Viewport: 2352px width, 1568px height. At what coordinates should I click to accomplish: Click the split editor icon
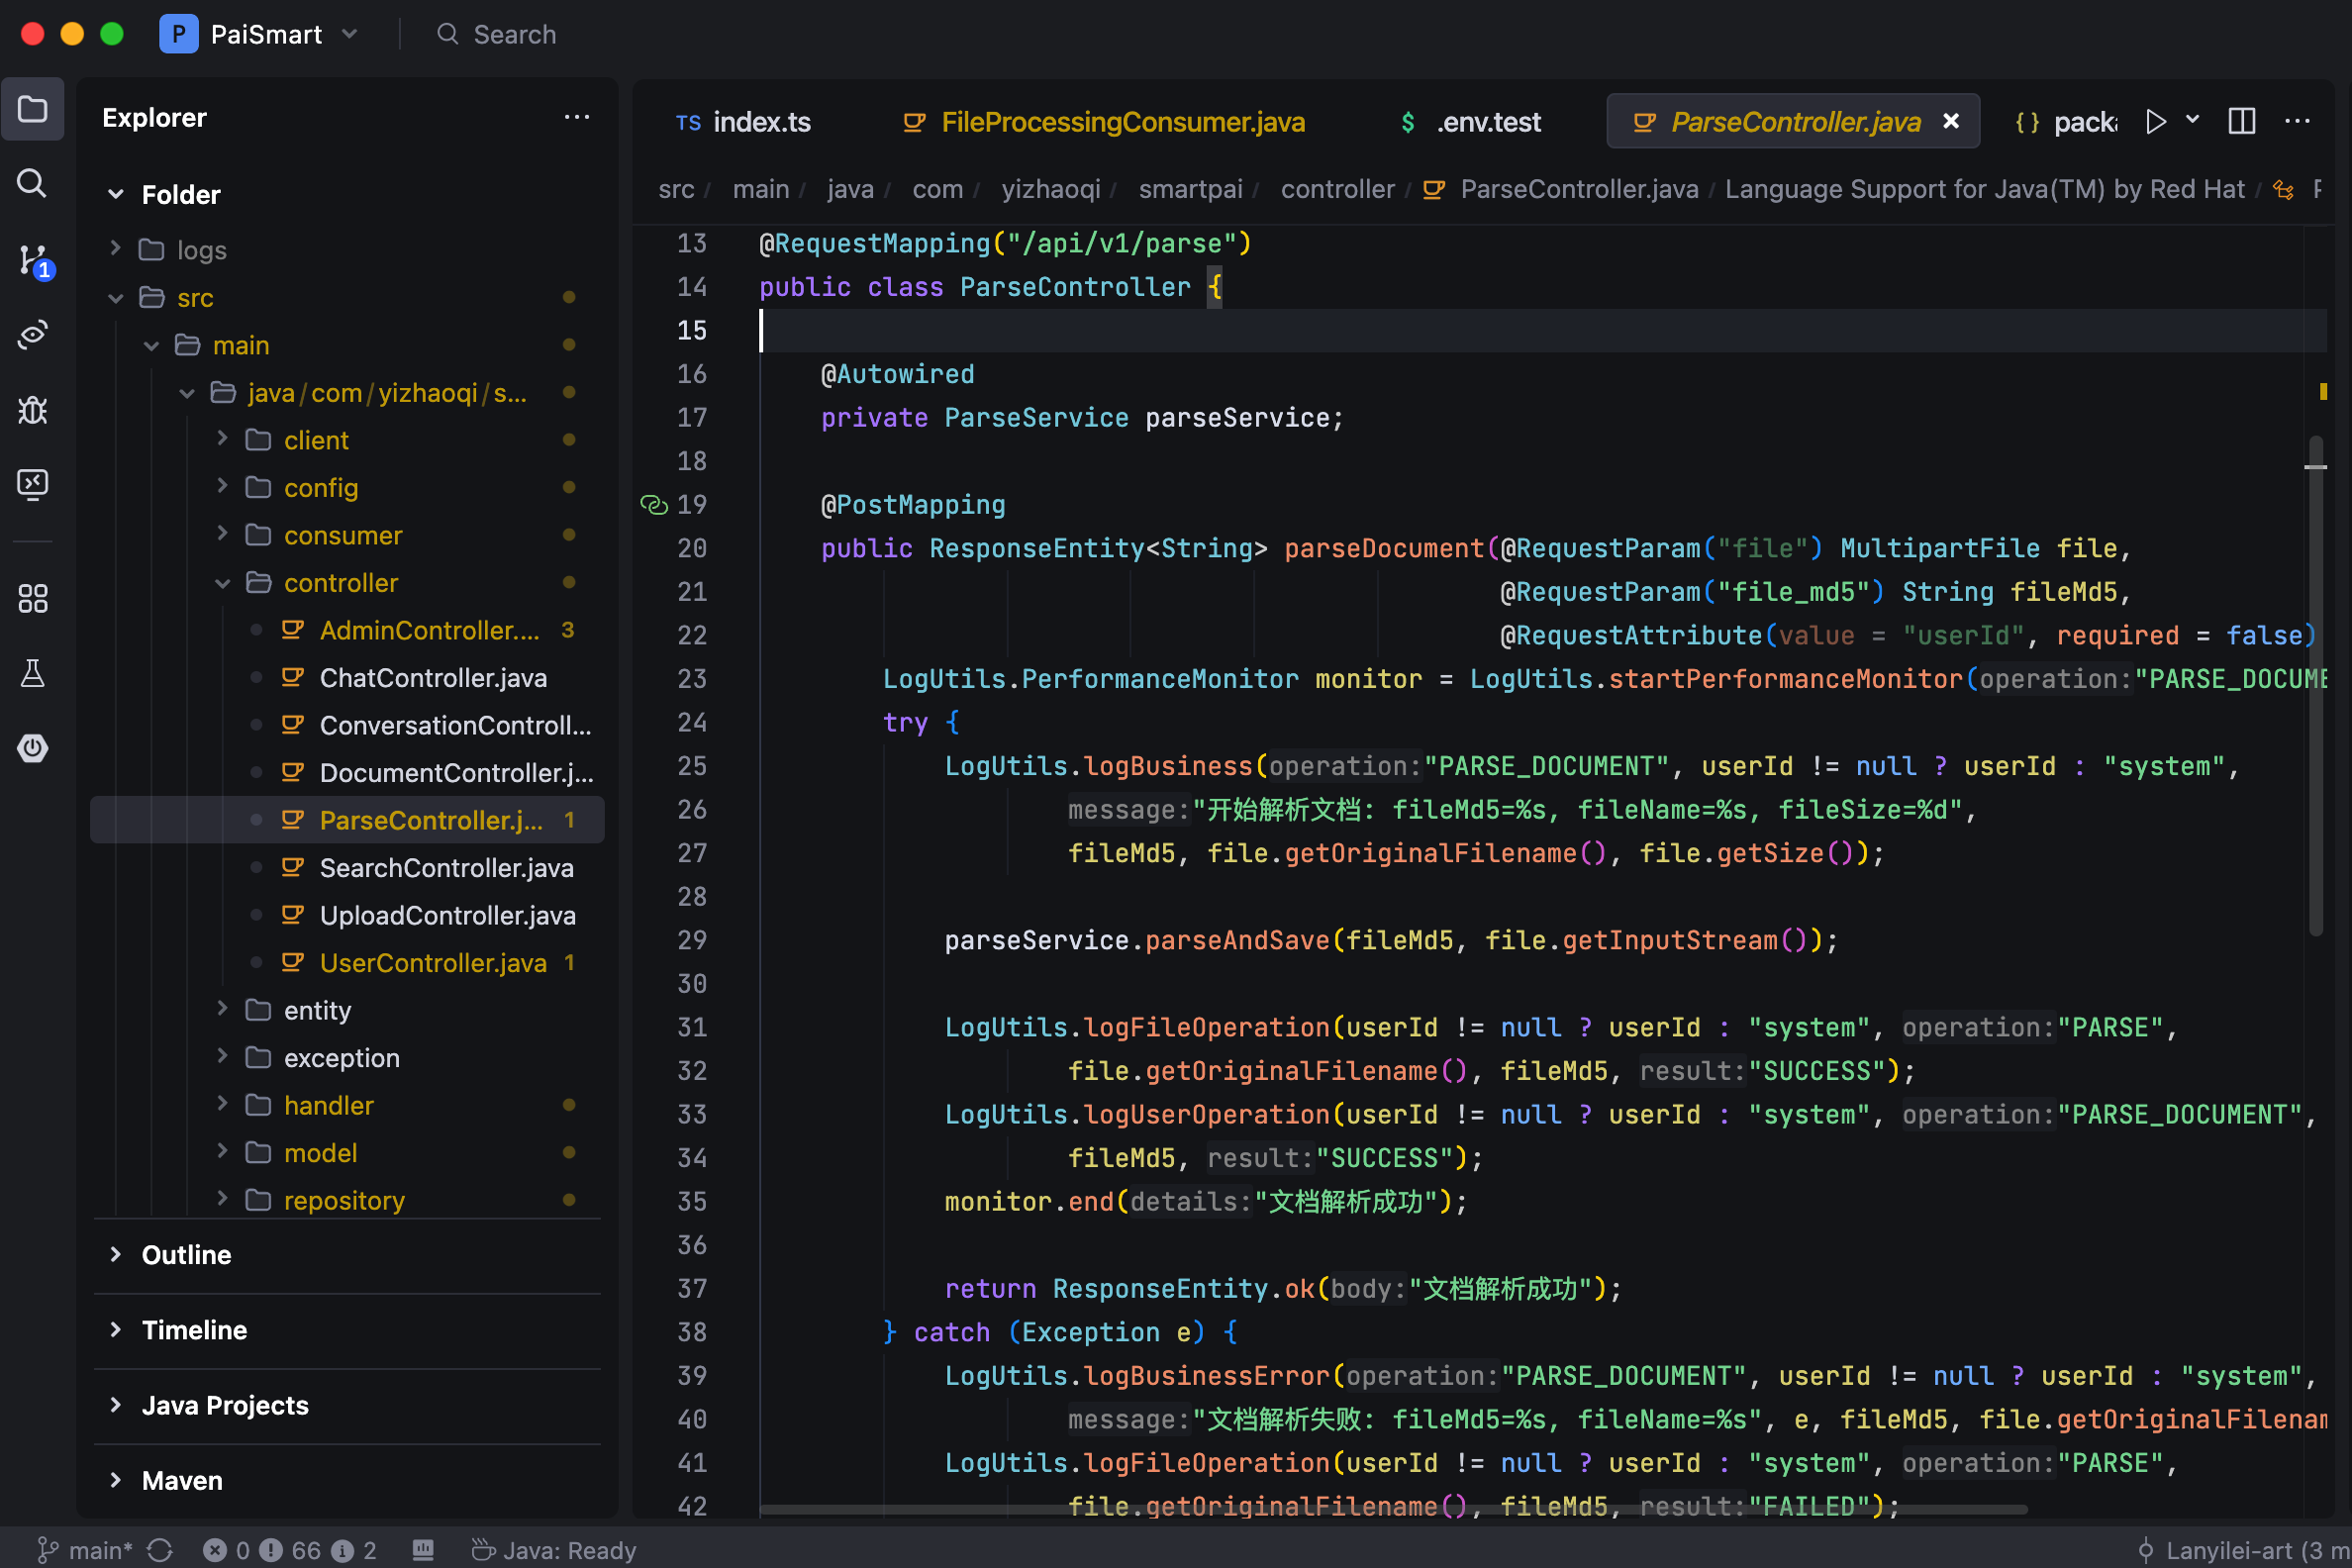click(2241, 122)
